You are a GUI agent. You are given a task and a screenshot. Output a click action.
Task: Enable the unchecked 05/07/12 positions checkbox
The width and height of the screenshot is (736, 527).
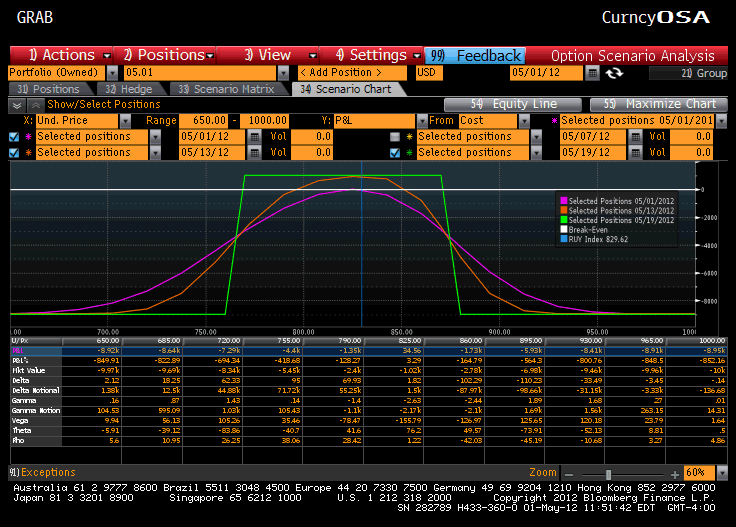[x=394, y=136]
